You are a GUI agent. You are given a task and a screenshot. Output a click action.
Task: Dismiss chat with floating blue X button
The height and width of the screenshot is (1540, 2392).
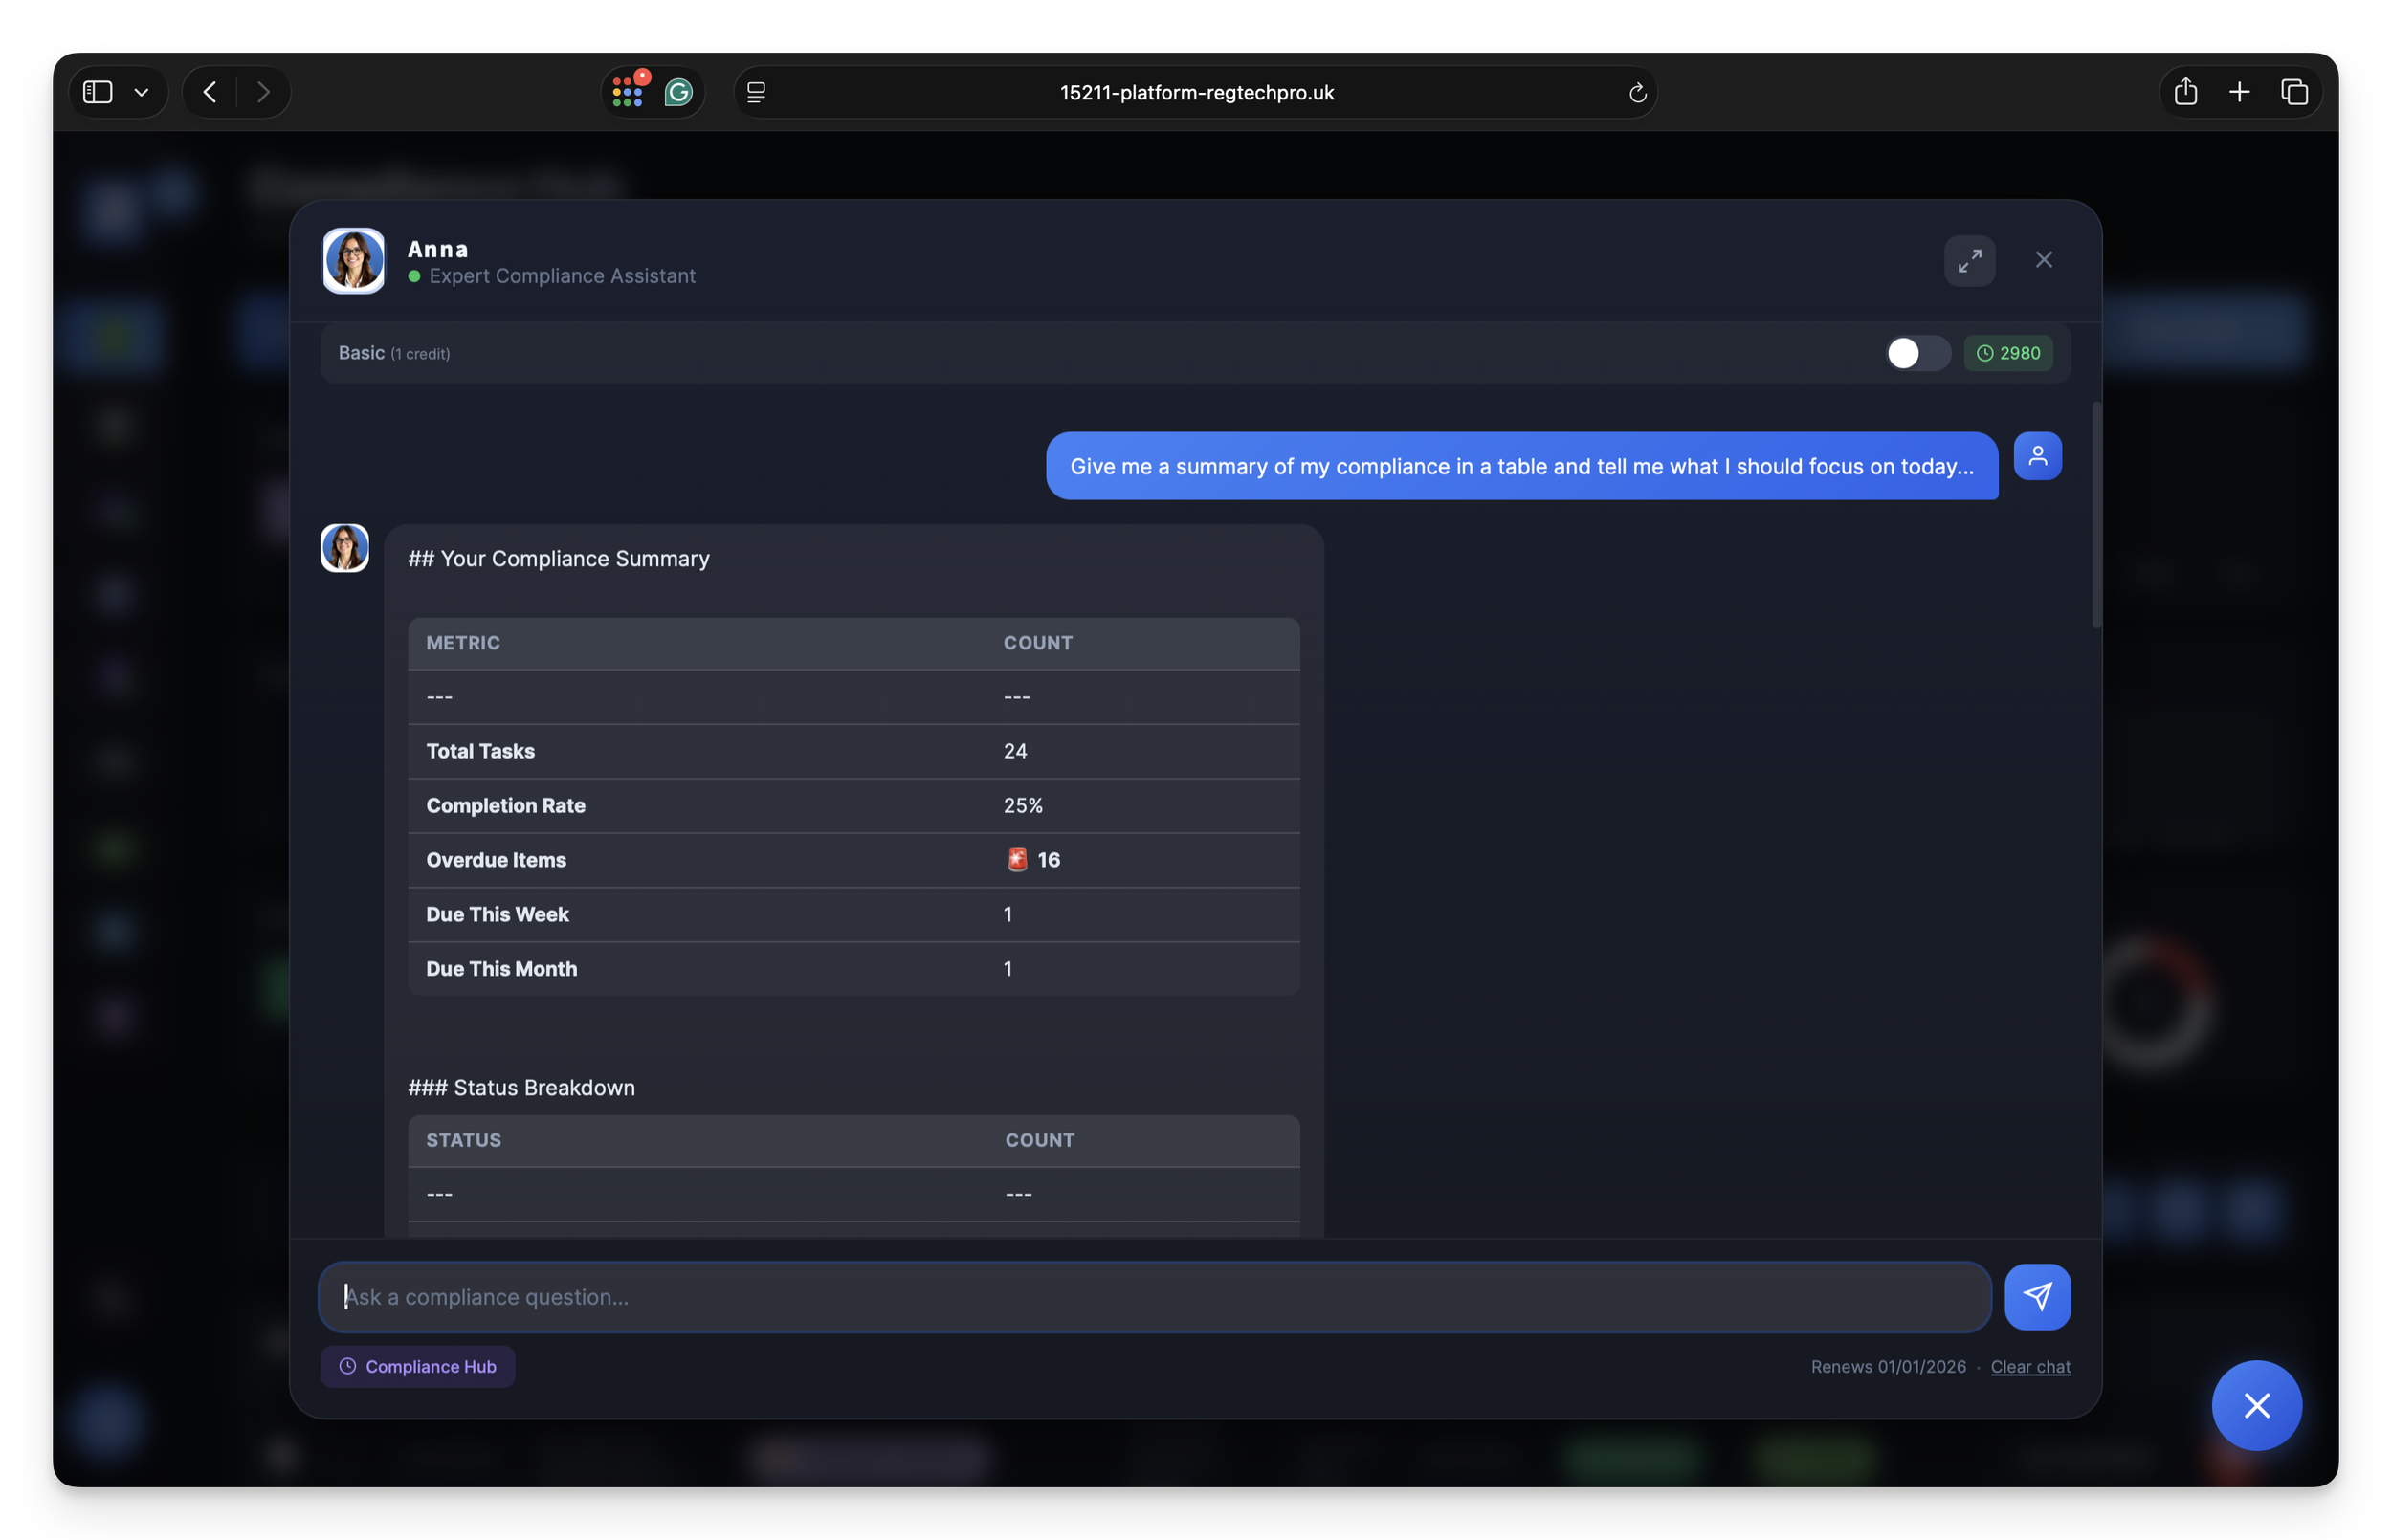2256,1405
